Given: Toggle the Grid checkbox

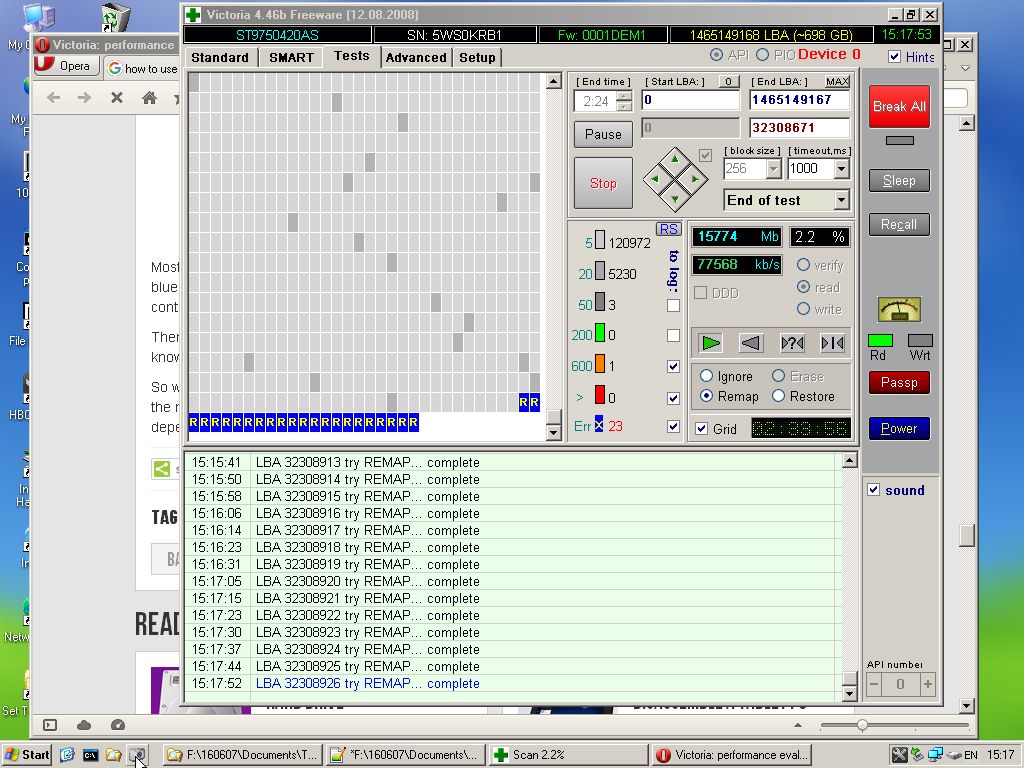Looking at the screenshot, I should coord(701,428).
